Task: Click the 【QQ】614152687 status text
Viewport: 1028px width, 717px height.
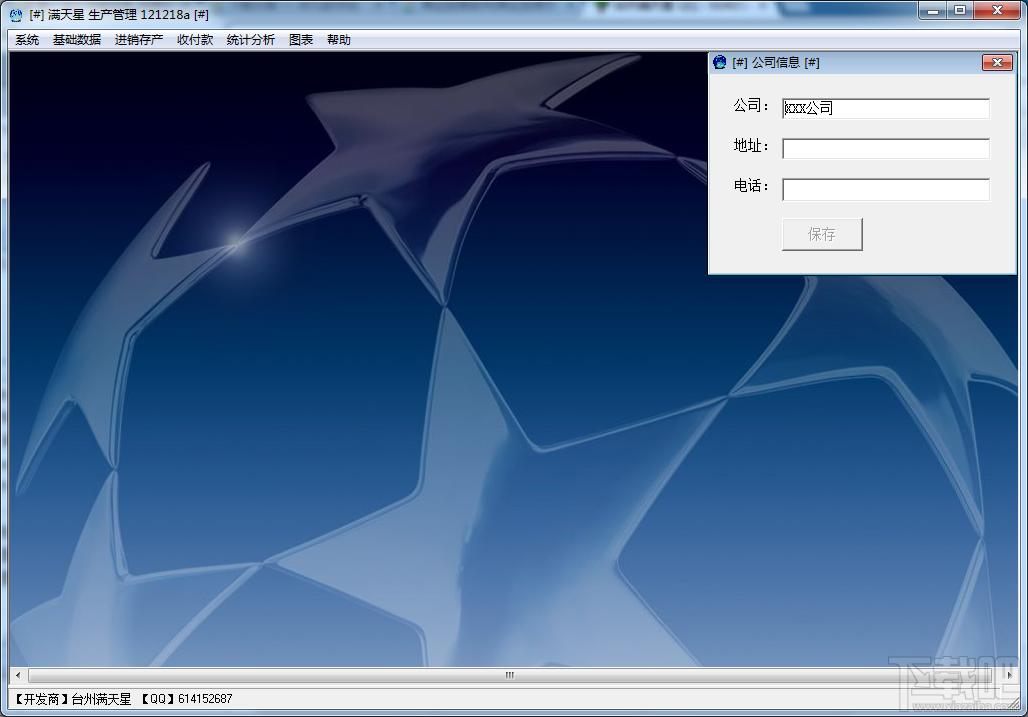Action: 186,699
